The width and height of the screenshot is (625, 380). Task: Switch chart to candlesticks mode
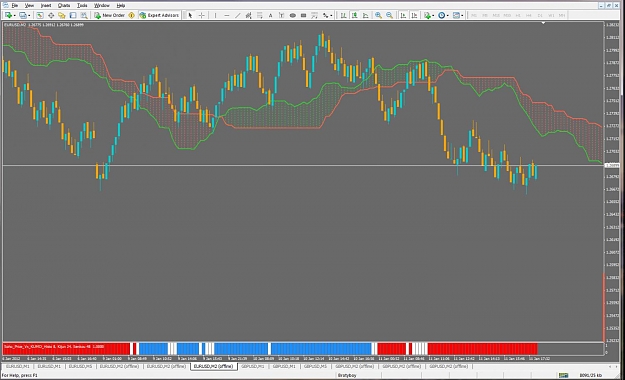[354, 15]
